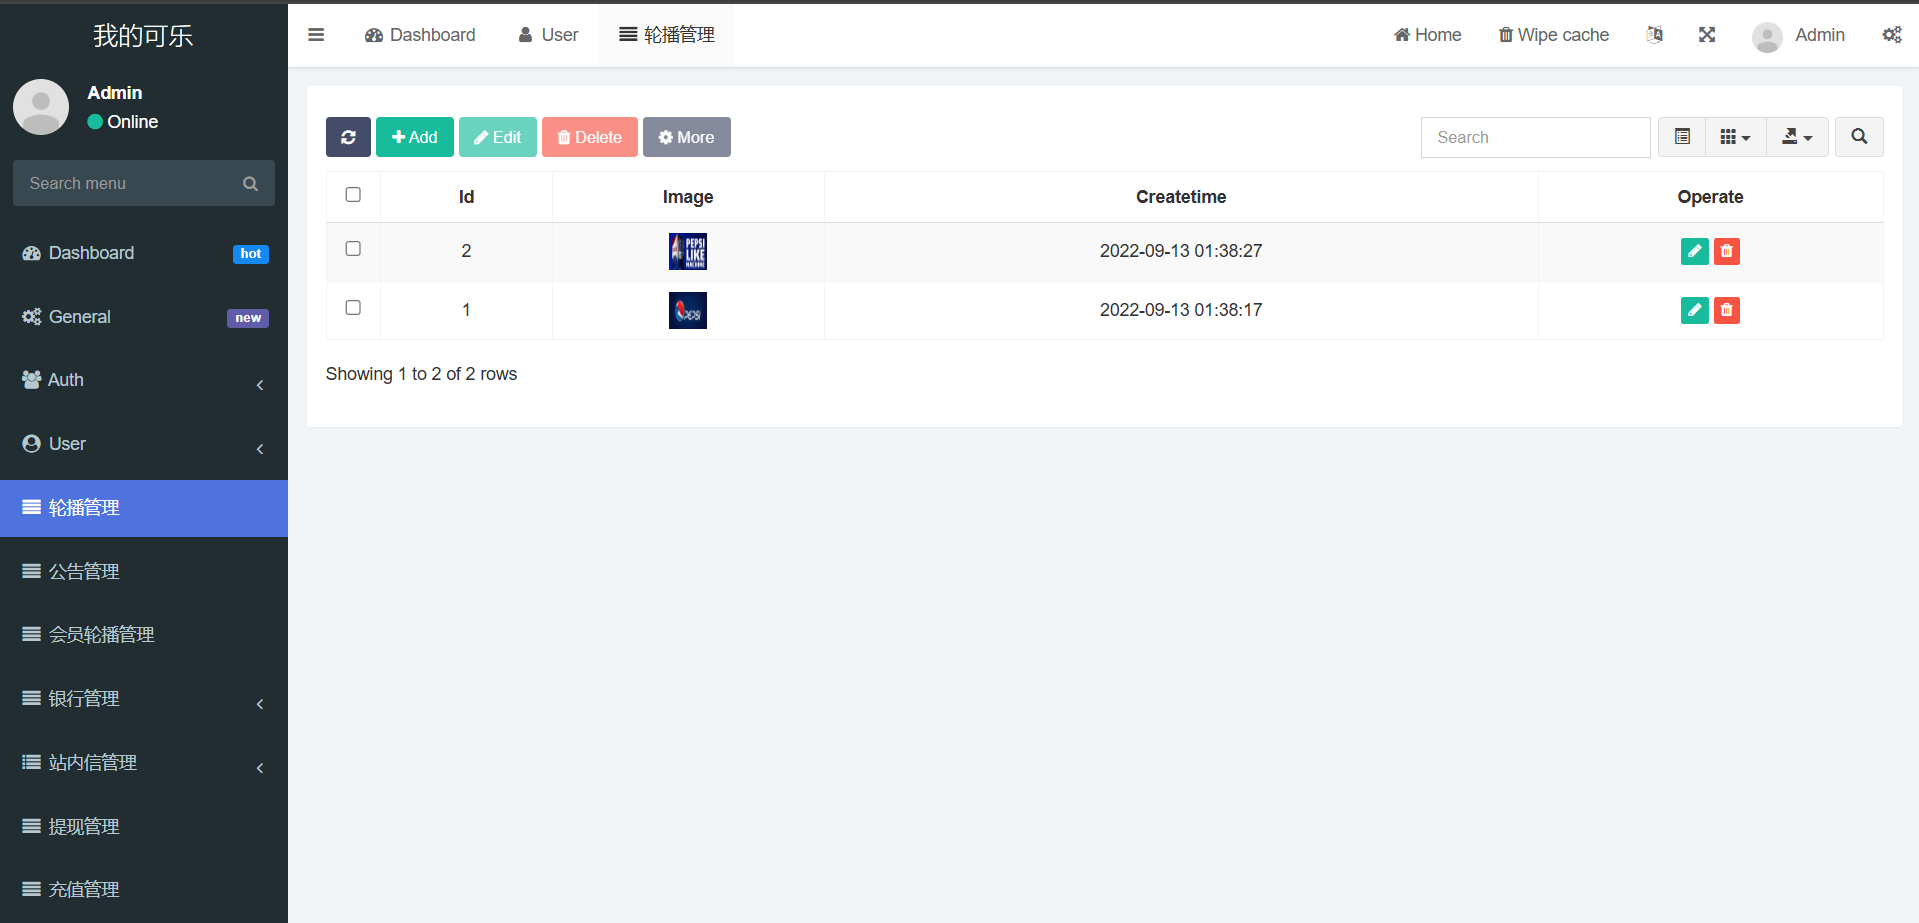Viewport: 1919px width, 923px height.
Task: Expand the 银行管理 sidebar menu
Action: (x=144, y=699)
